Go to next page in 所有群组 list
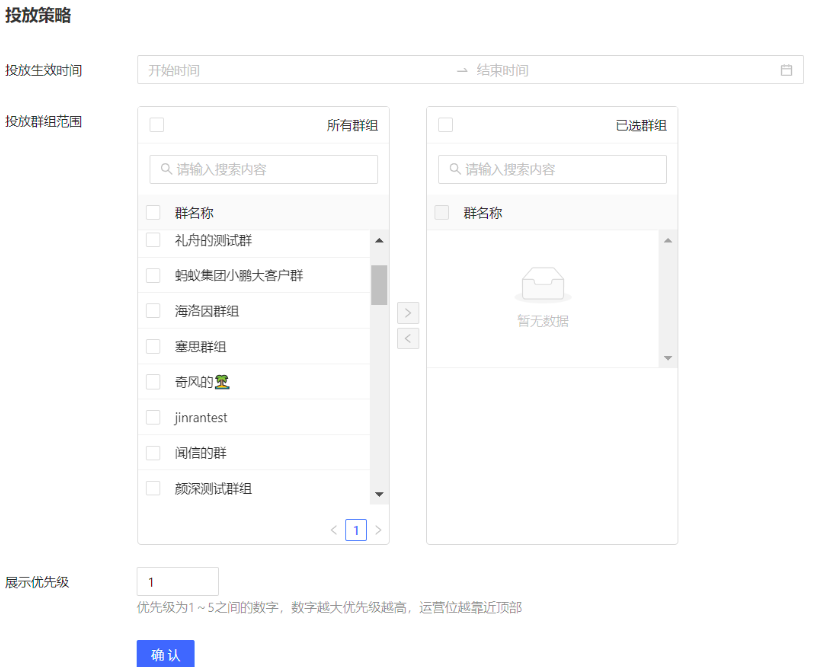The height and width of the screenshot is (667, 813). [378, 530]
